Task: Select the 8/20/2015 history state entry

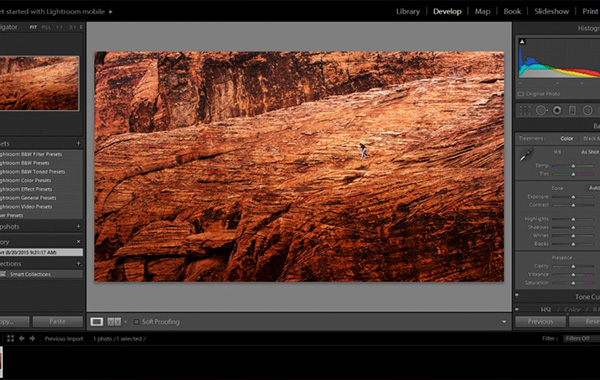Action: click(x=41, y=252)
